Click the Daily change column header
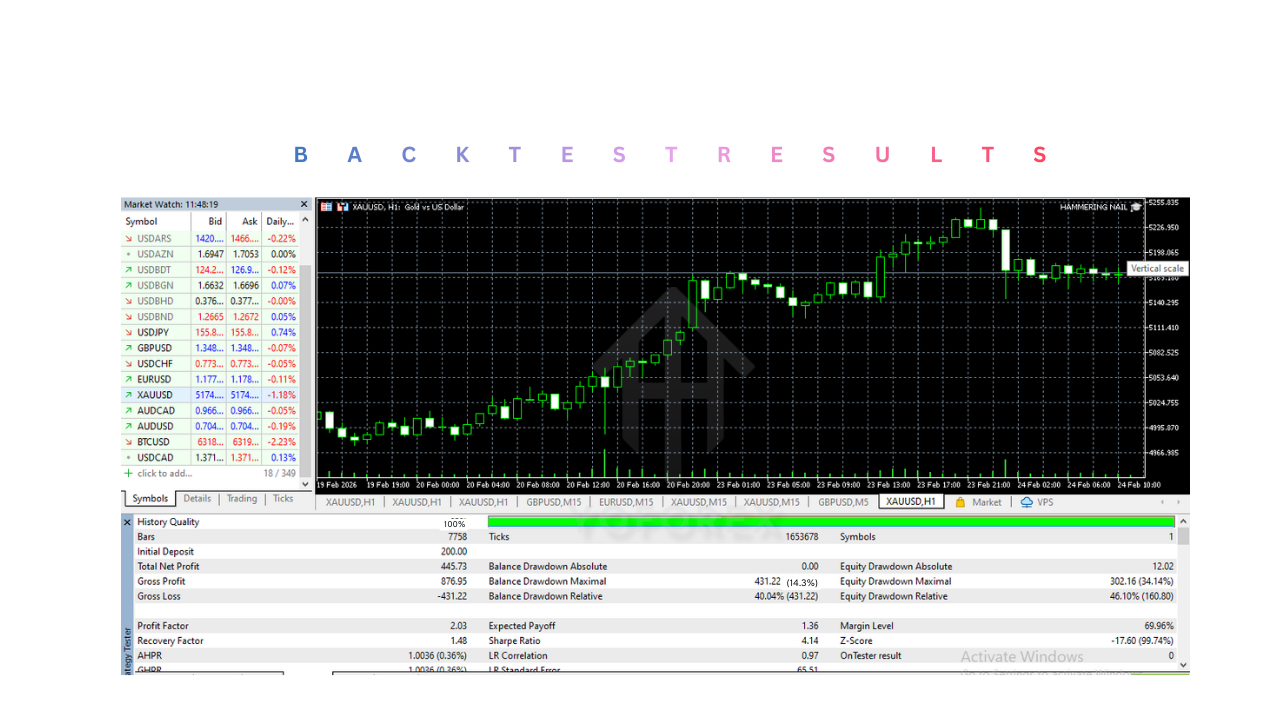Image resolution: width=1280 pixels, height=720 pixels. (280, 221)
